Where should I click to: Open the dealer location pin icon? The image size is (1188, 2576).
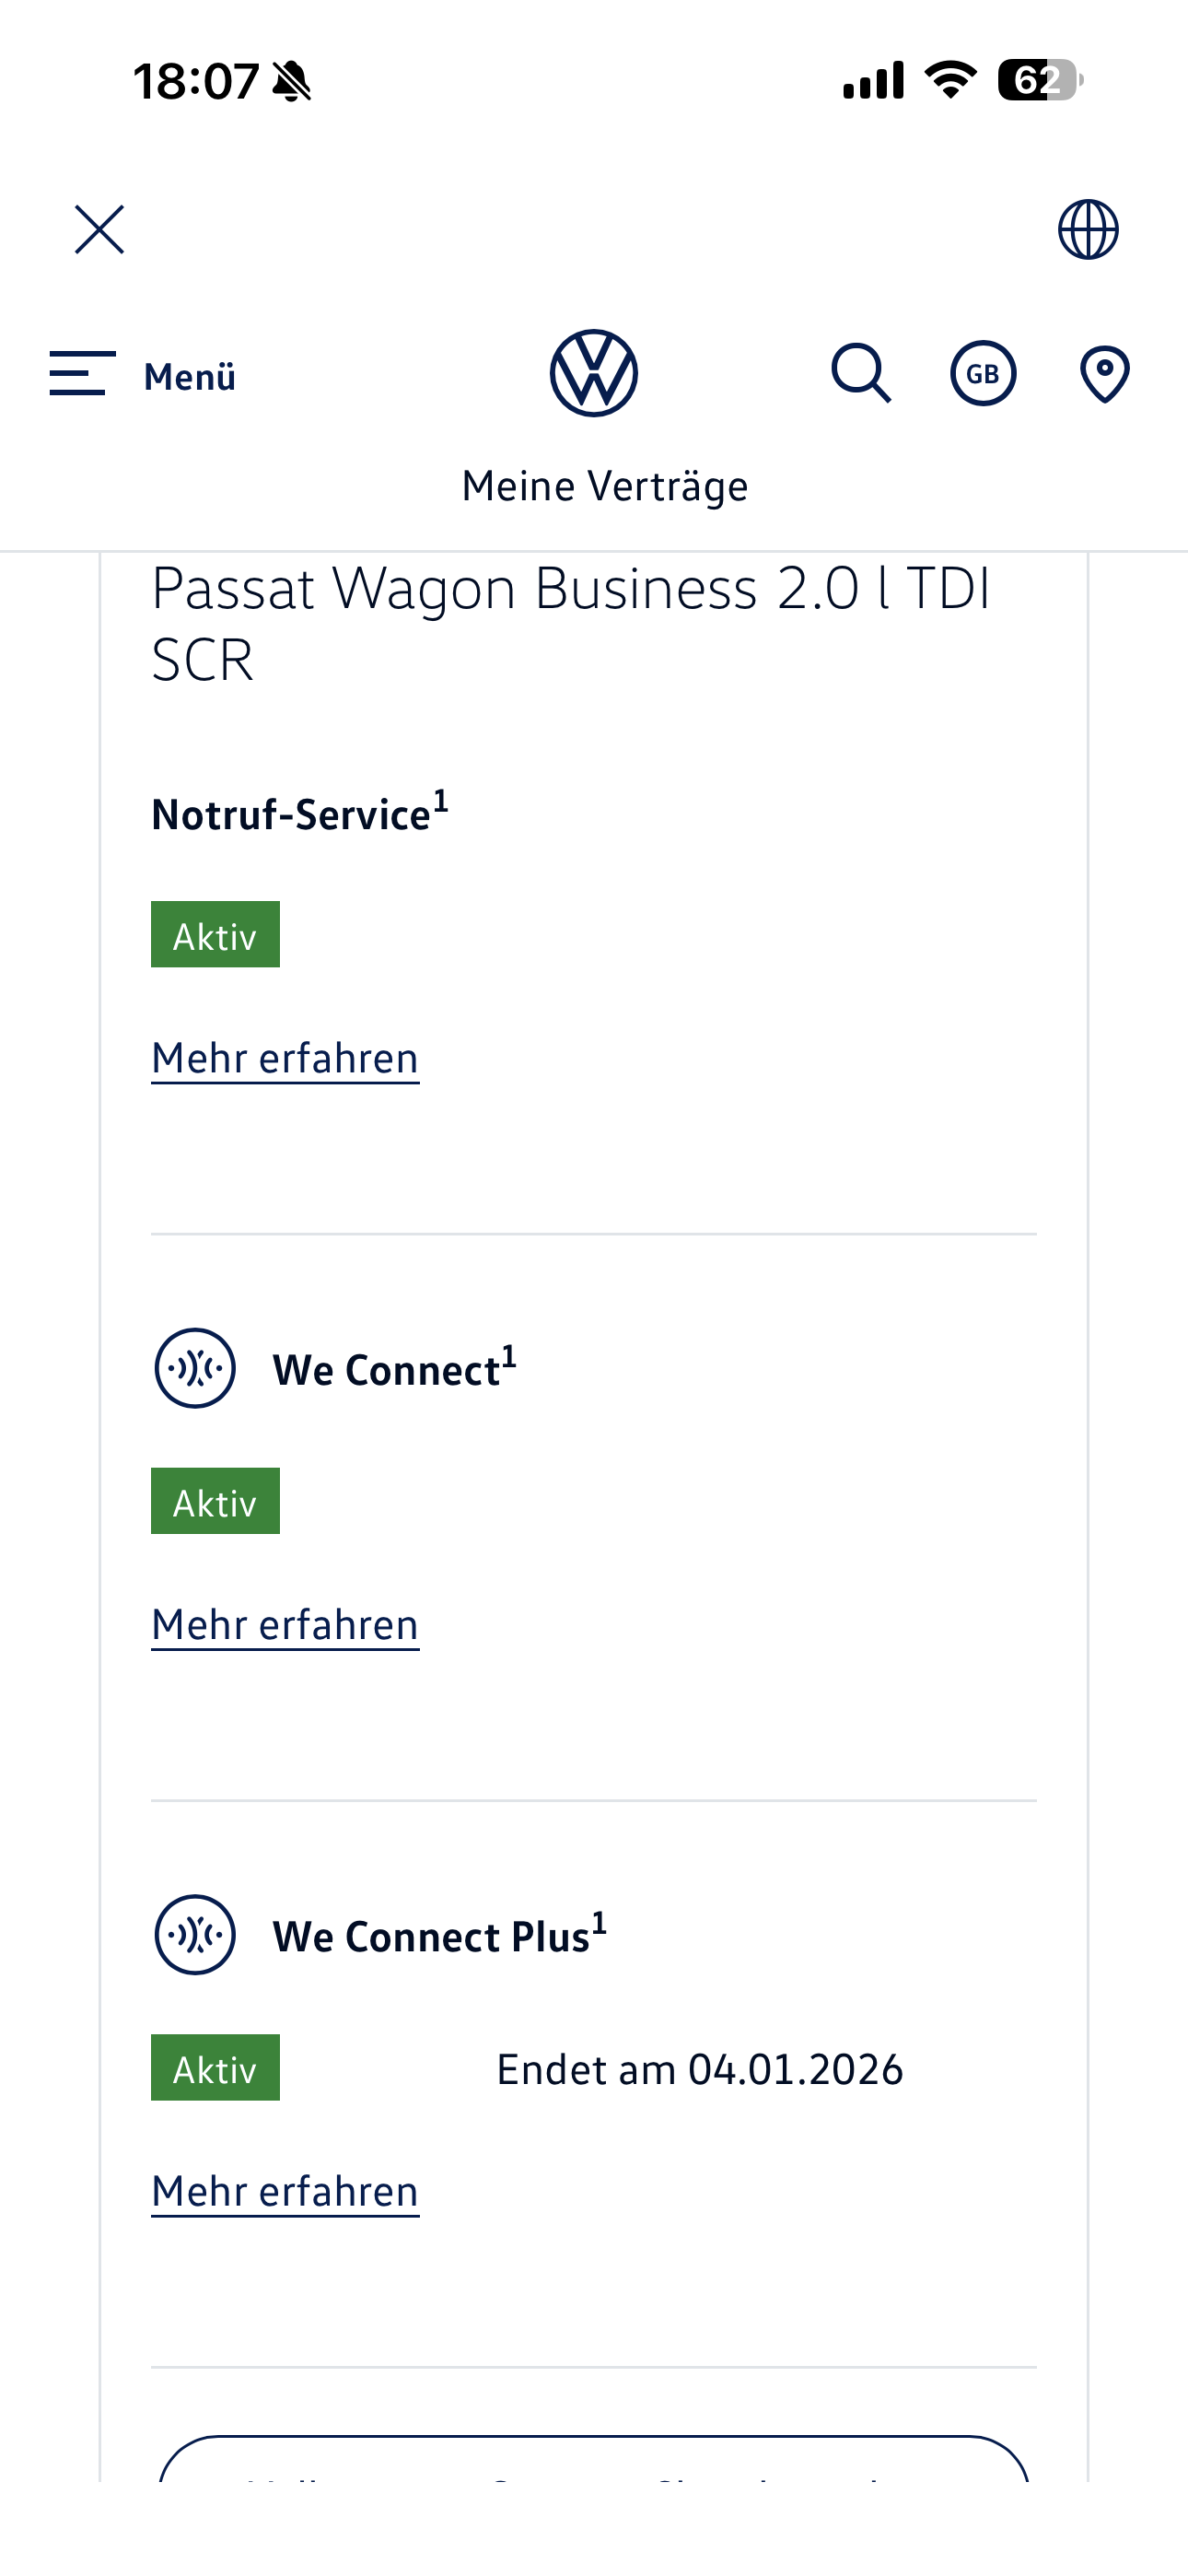(x=1104, y=373)
